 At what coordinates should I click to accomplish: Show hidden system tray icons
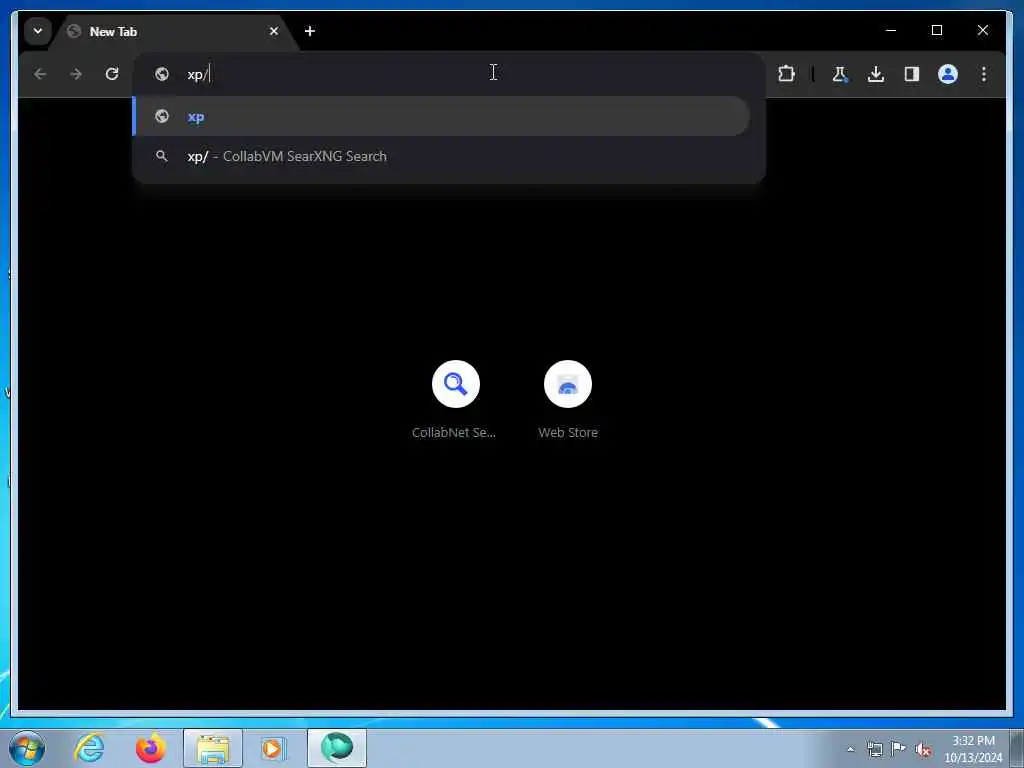(850, 750)
